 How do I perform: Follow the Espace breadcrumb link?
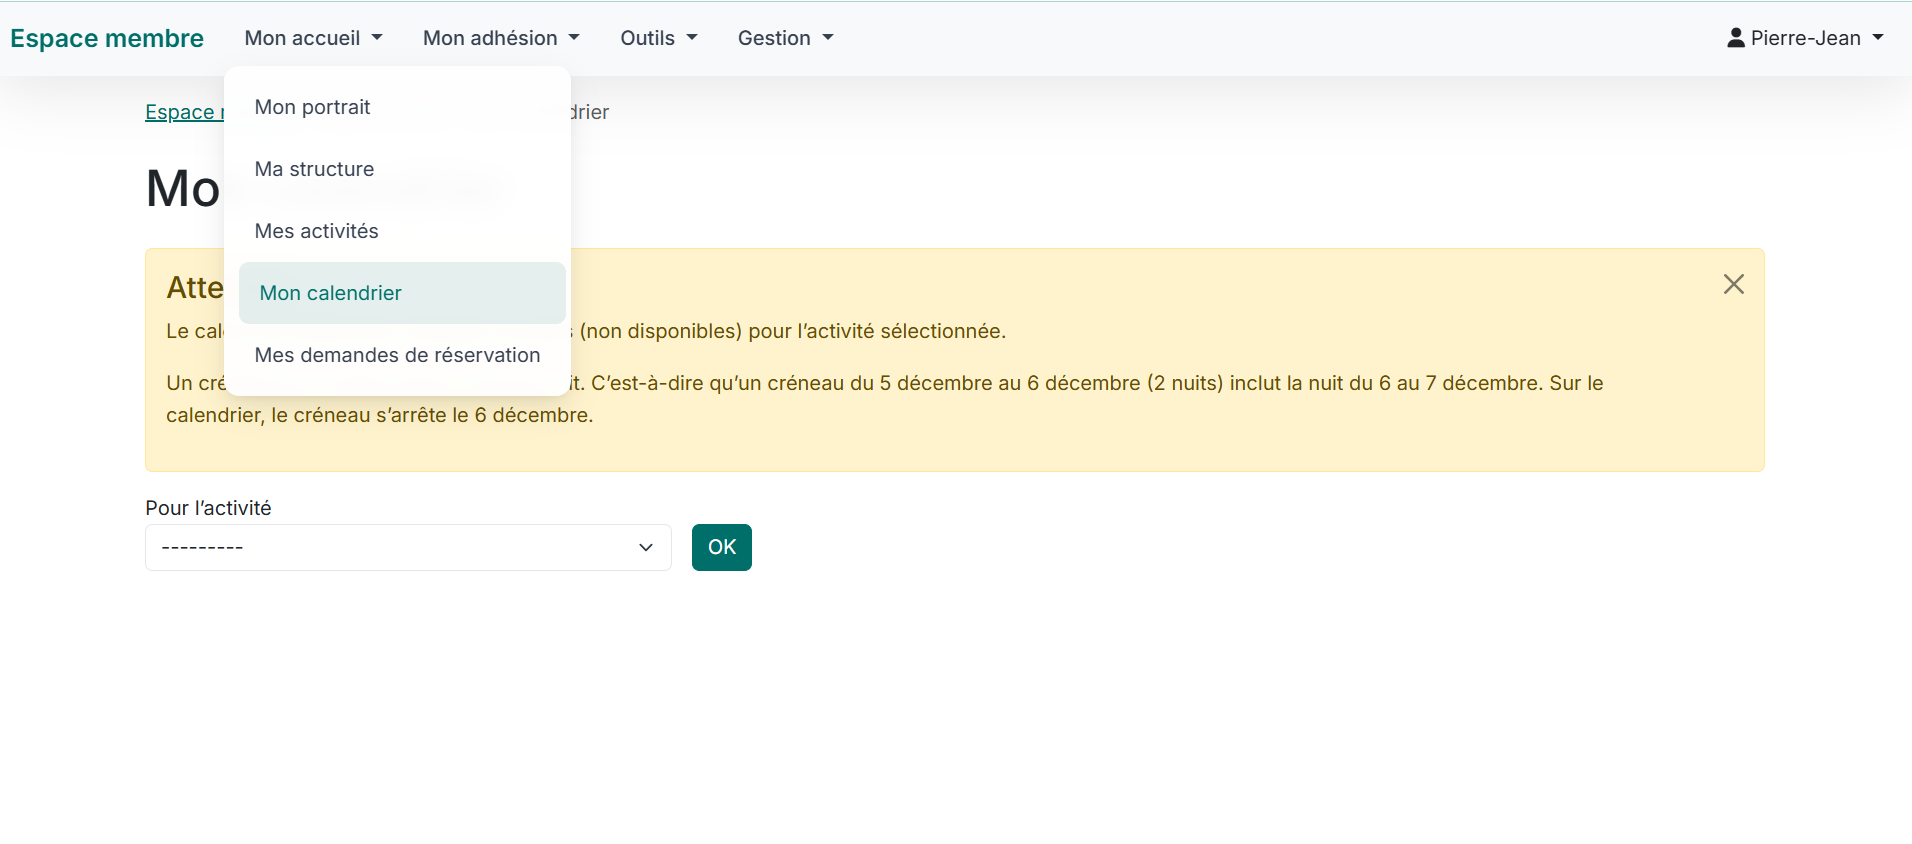point(182,112)
